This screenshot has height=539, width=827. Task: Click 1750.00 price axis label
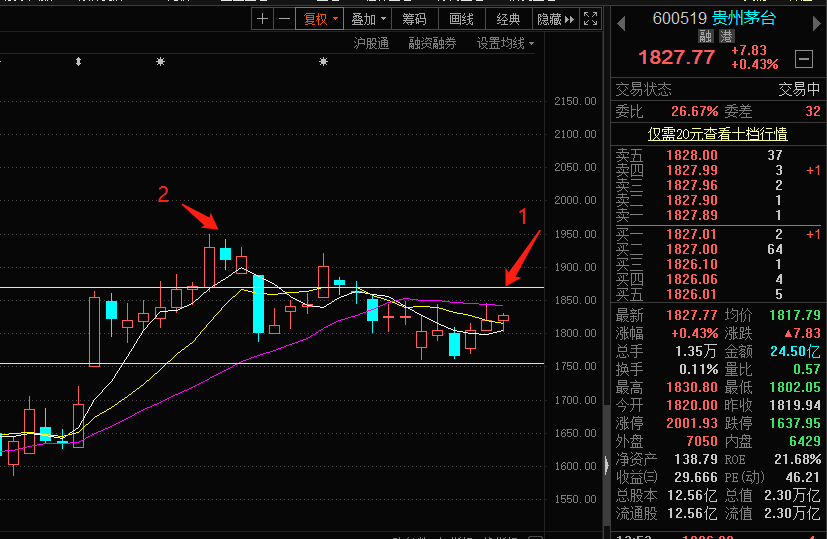pyautogui.click(x=575, y=366)
